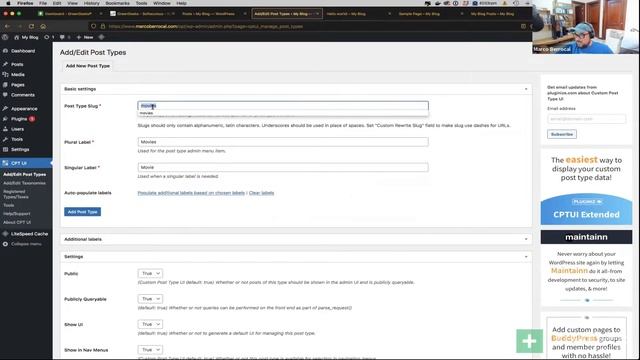Select the movies autocomplete suggestion
The image size is (640, 360).
(283, 113)
